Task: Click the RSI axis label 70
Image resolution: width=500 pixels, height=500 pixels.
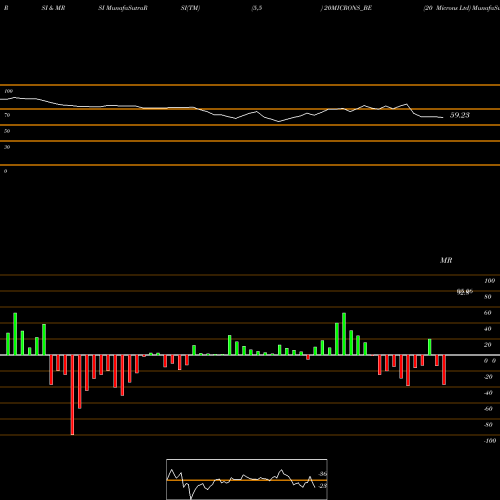Action: click(7, 115)
